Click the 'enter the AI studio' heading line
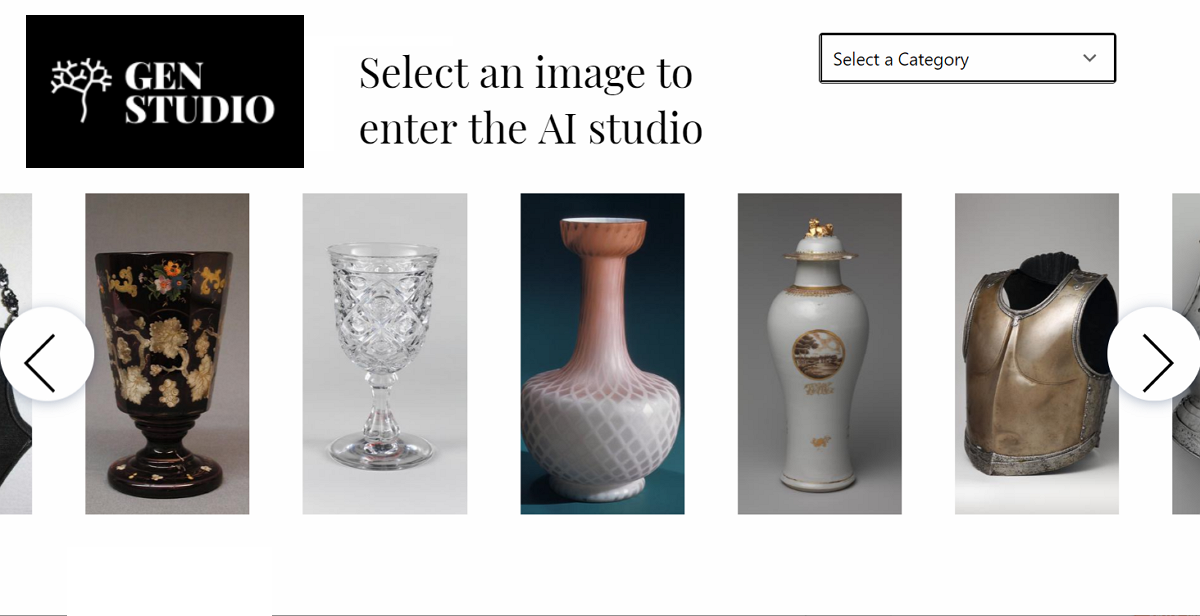The width and height of the screenshot is (1200, 616). (x=531, y=129)
